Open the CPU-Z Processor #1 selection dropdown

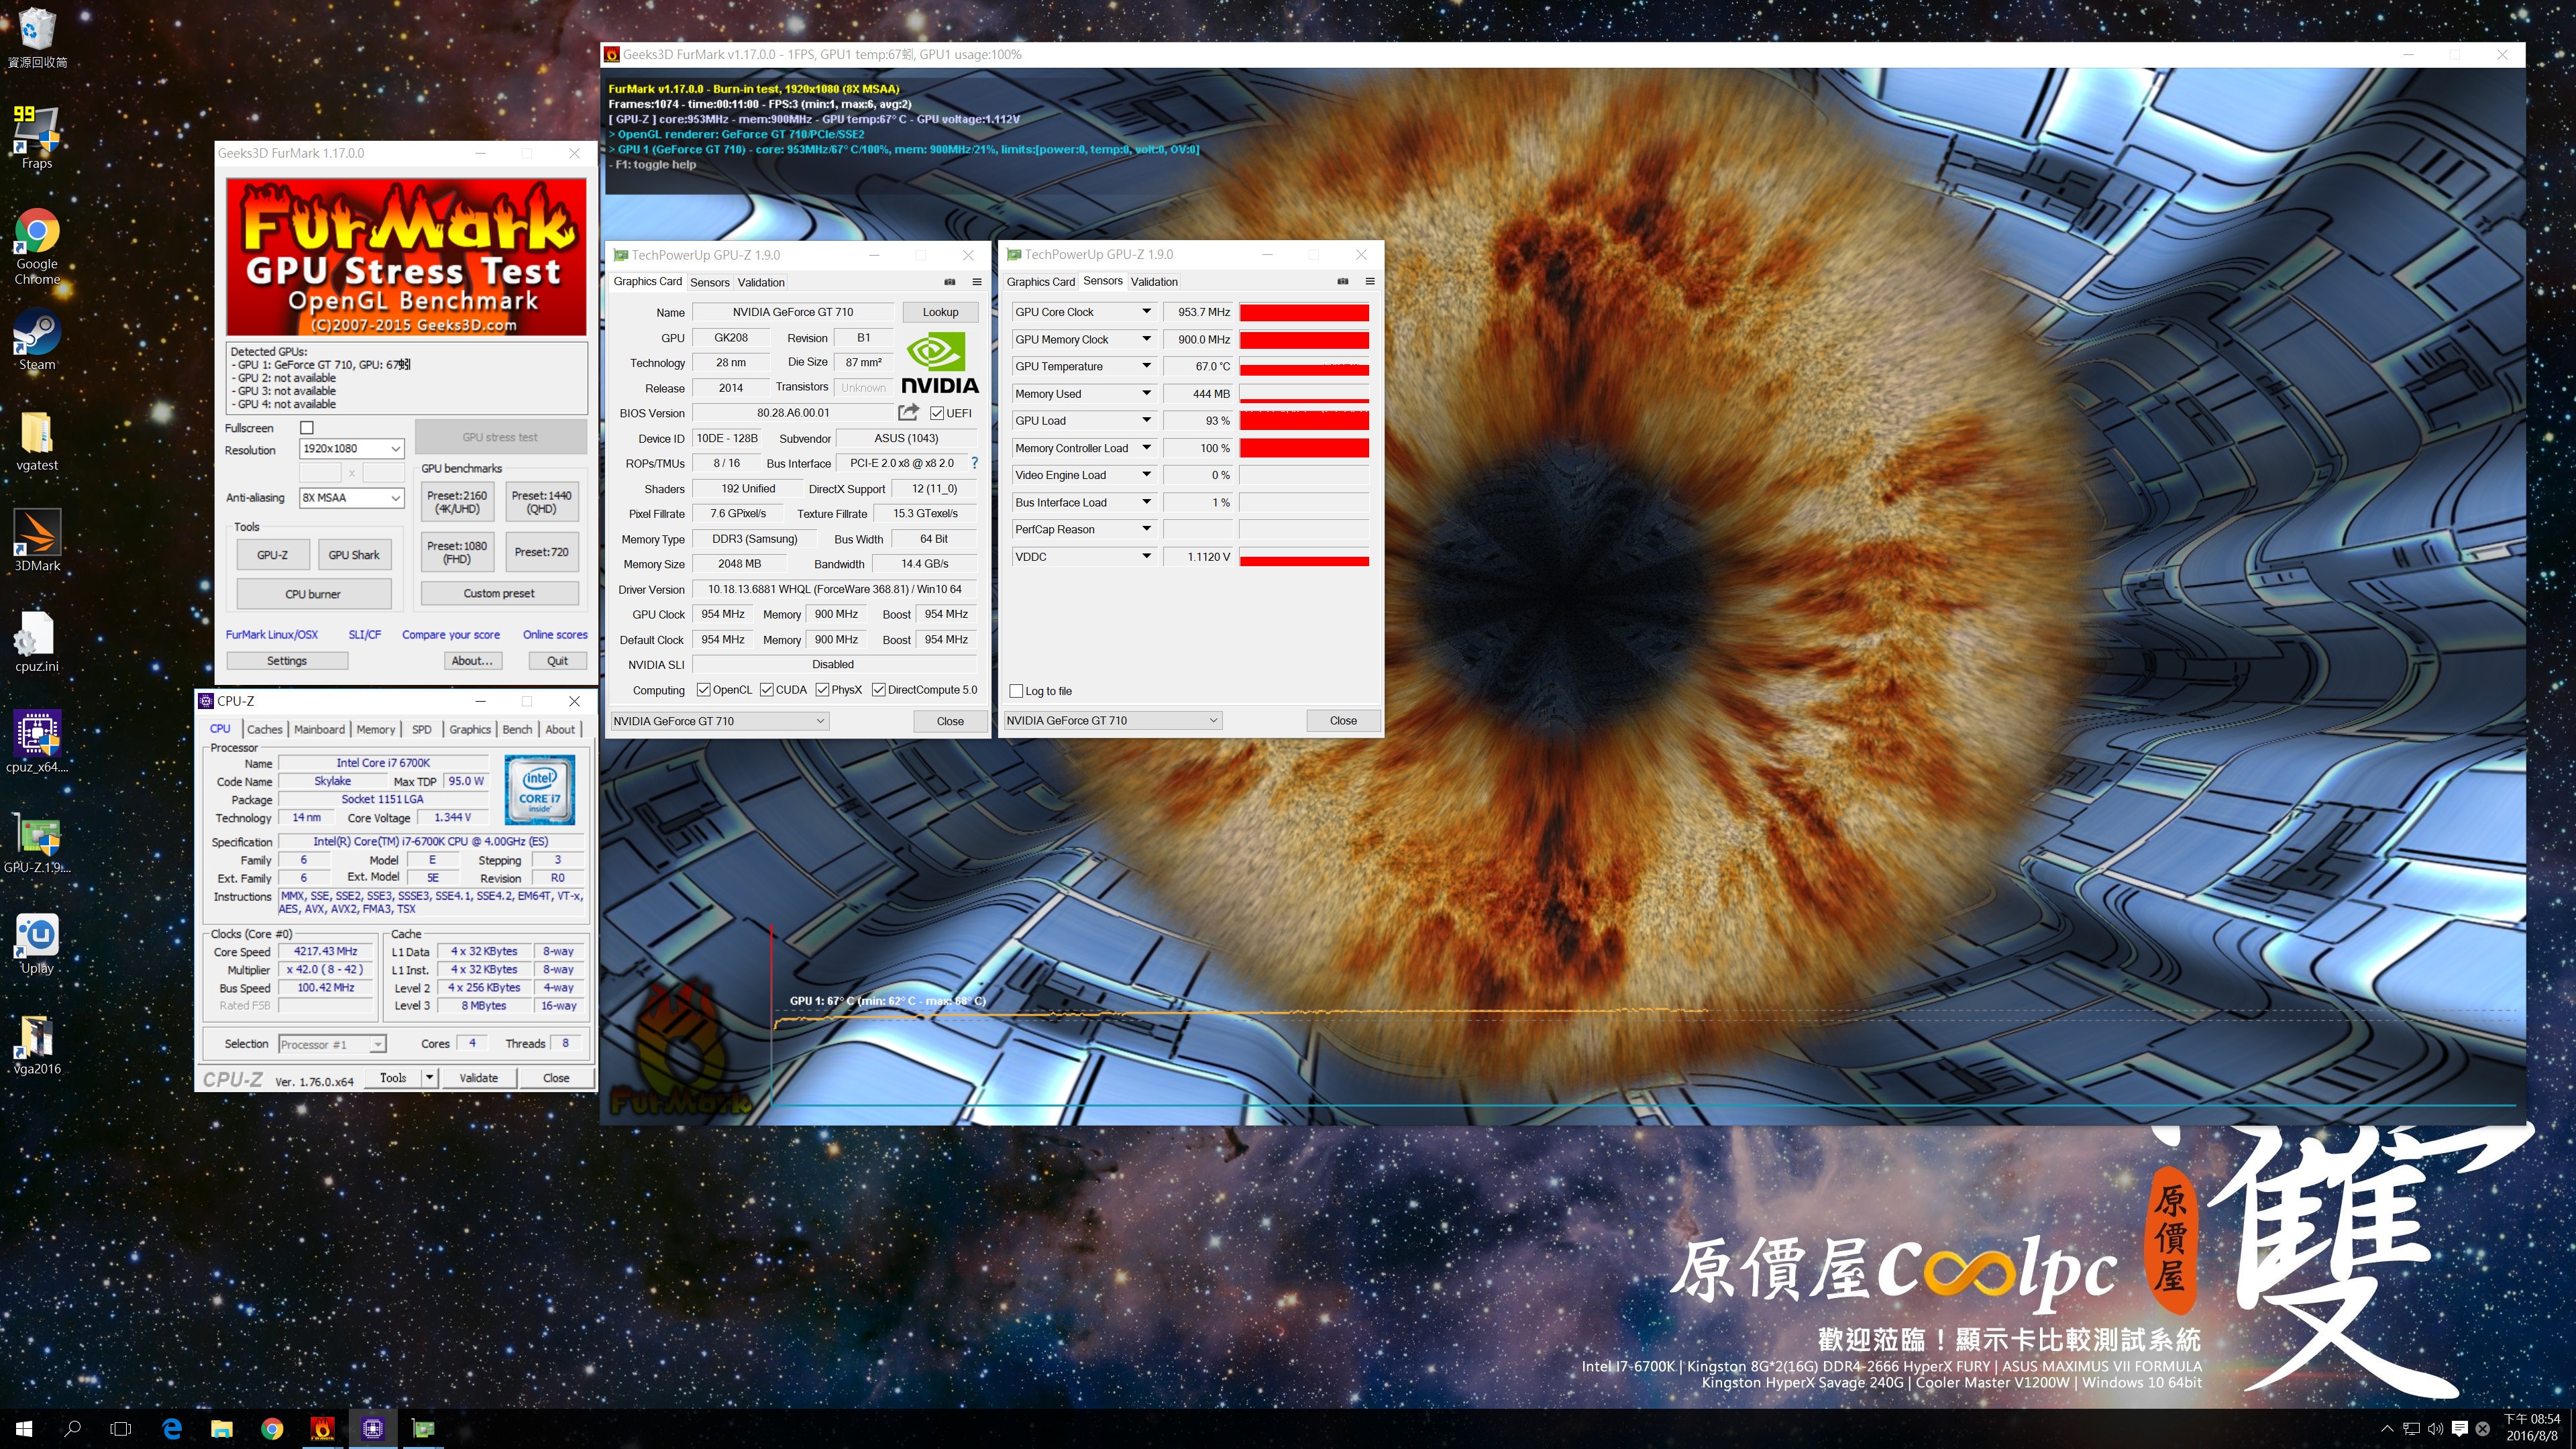point(332,1044)
